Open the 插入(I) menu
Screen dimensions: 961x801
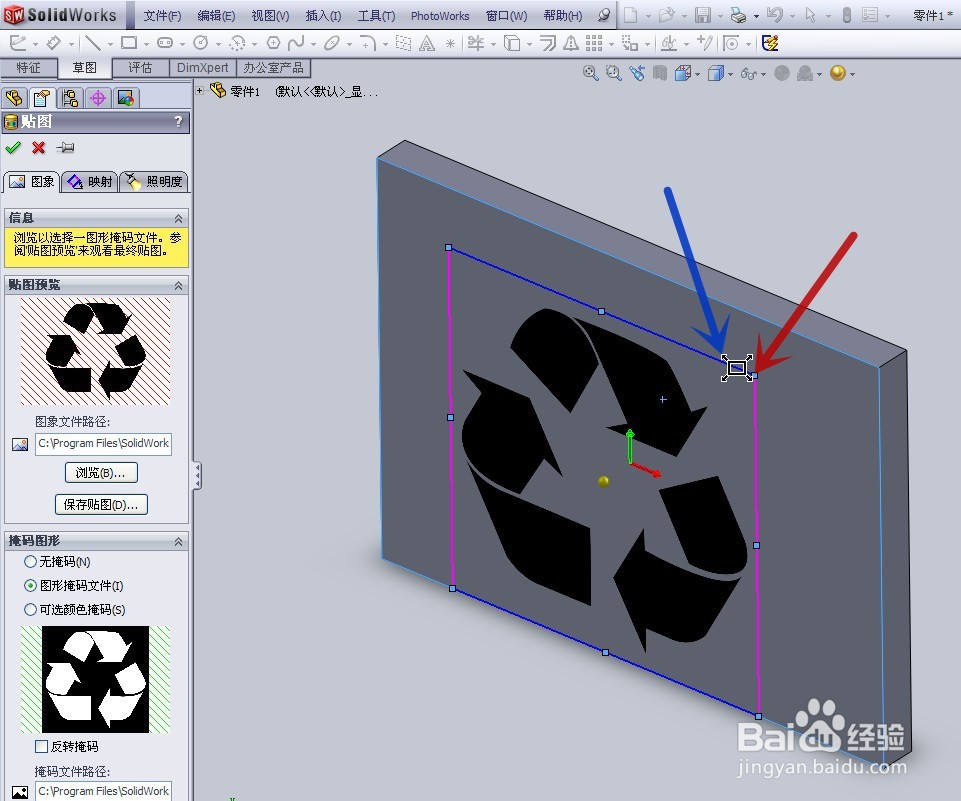(x=323, y=15)
